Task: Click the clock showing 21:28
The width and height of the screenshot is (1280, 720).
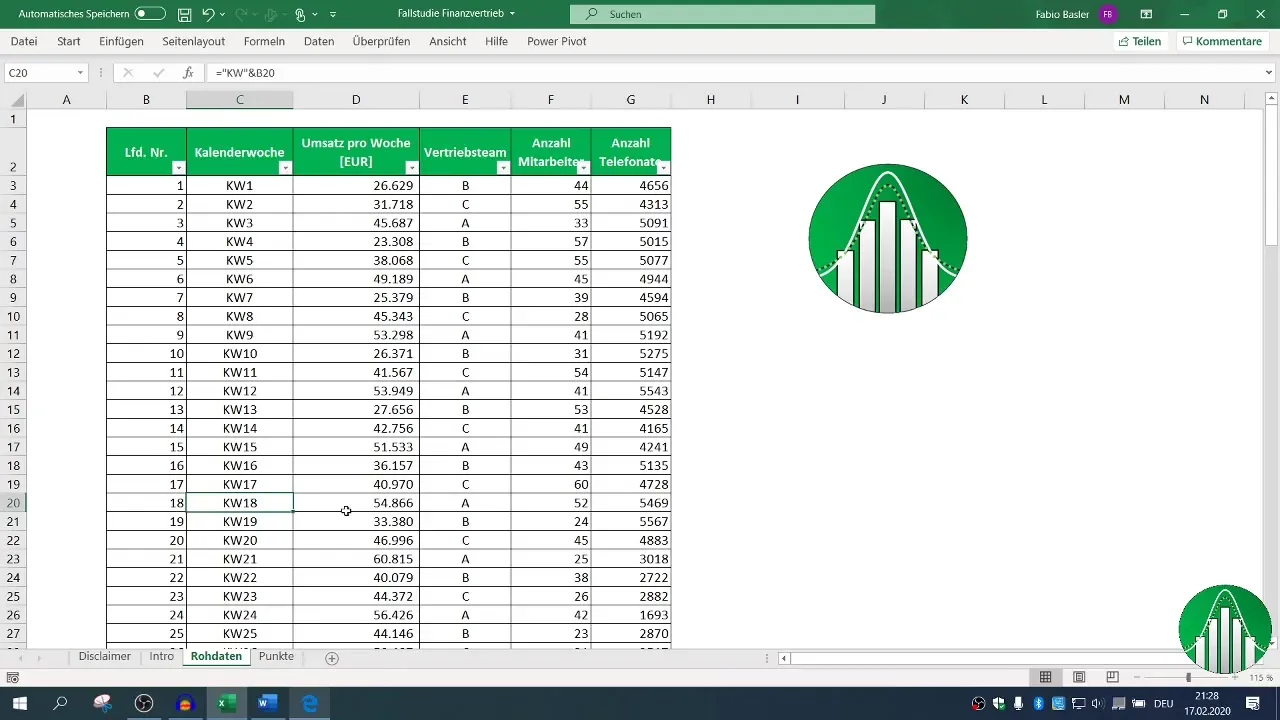Action: 1206,696
